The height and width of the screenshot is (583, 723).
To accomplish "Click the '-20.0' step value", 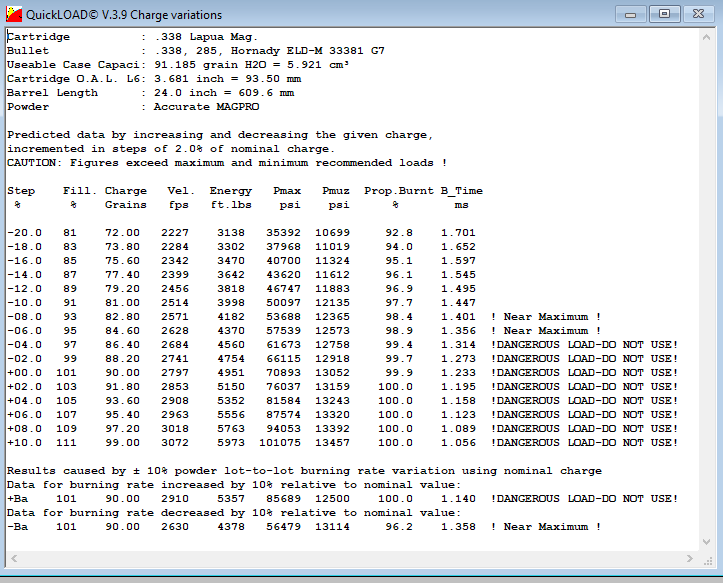I will pyautogui.click(x=24, y=232).
